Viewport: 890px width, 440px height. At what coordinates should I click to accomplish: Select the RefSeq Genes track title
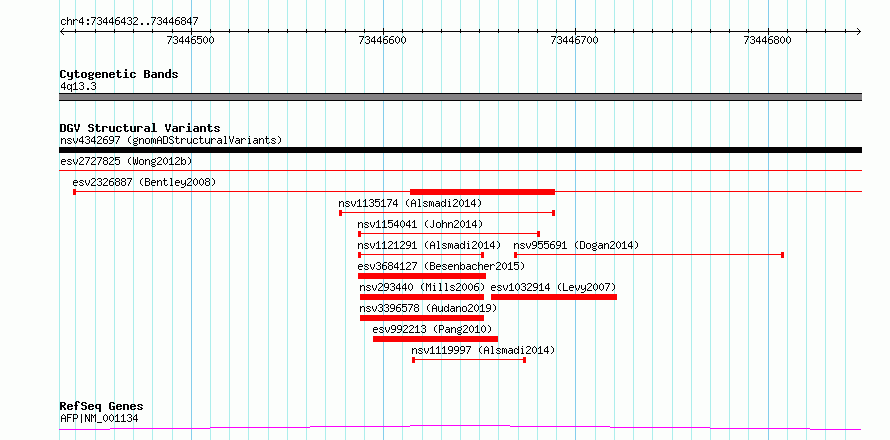pyautogui.click(x=102, y=407)
